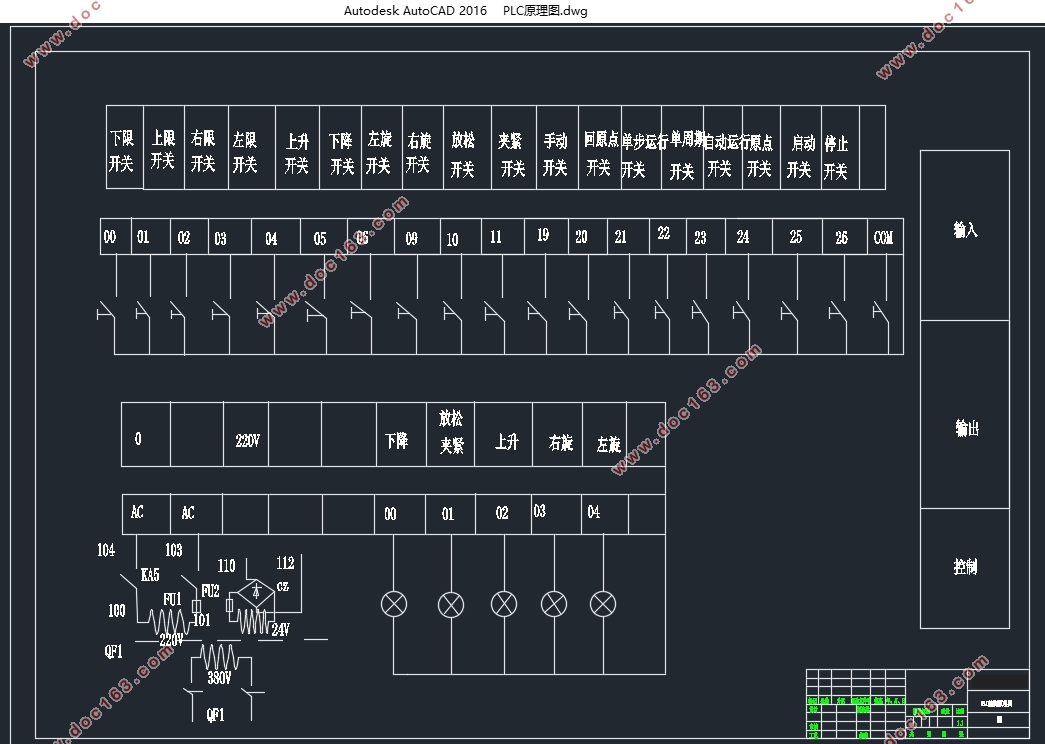Select the 输出 section label
Screen dimensions: 1045x744
click(967, 428)
